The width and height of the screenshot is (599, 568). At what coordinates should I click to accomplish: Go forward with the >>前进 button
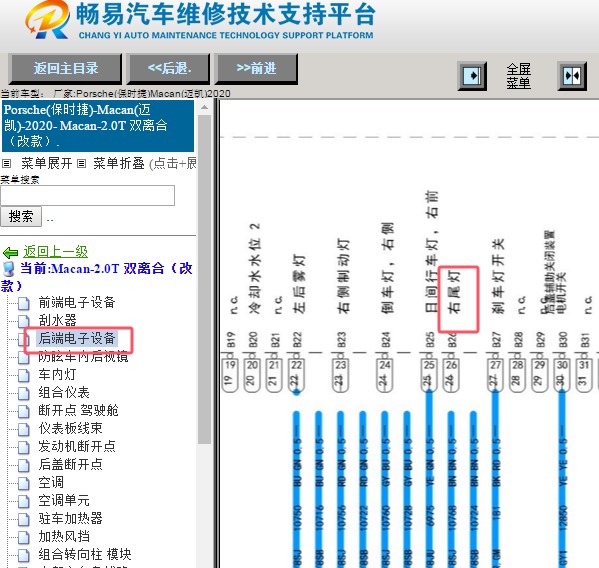coord(256,69)
